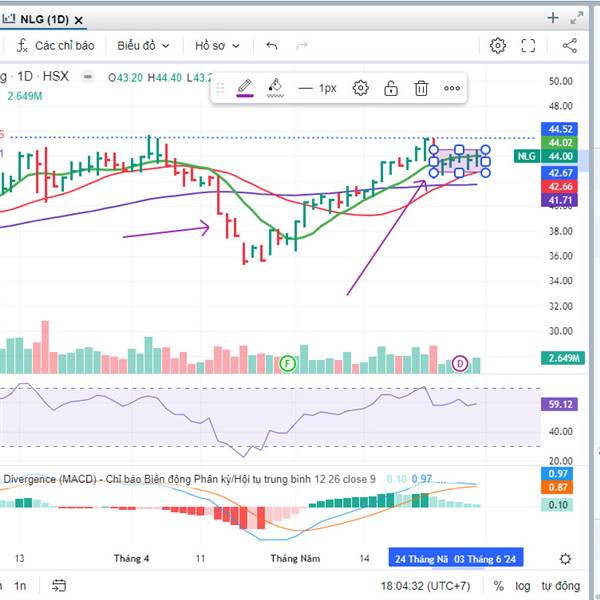
Task: Lock the selected drawing
Action: 391,88
